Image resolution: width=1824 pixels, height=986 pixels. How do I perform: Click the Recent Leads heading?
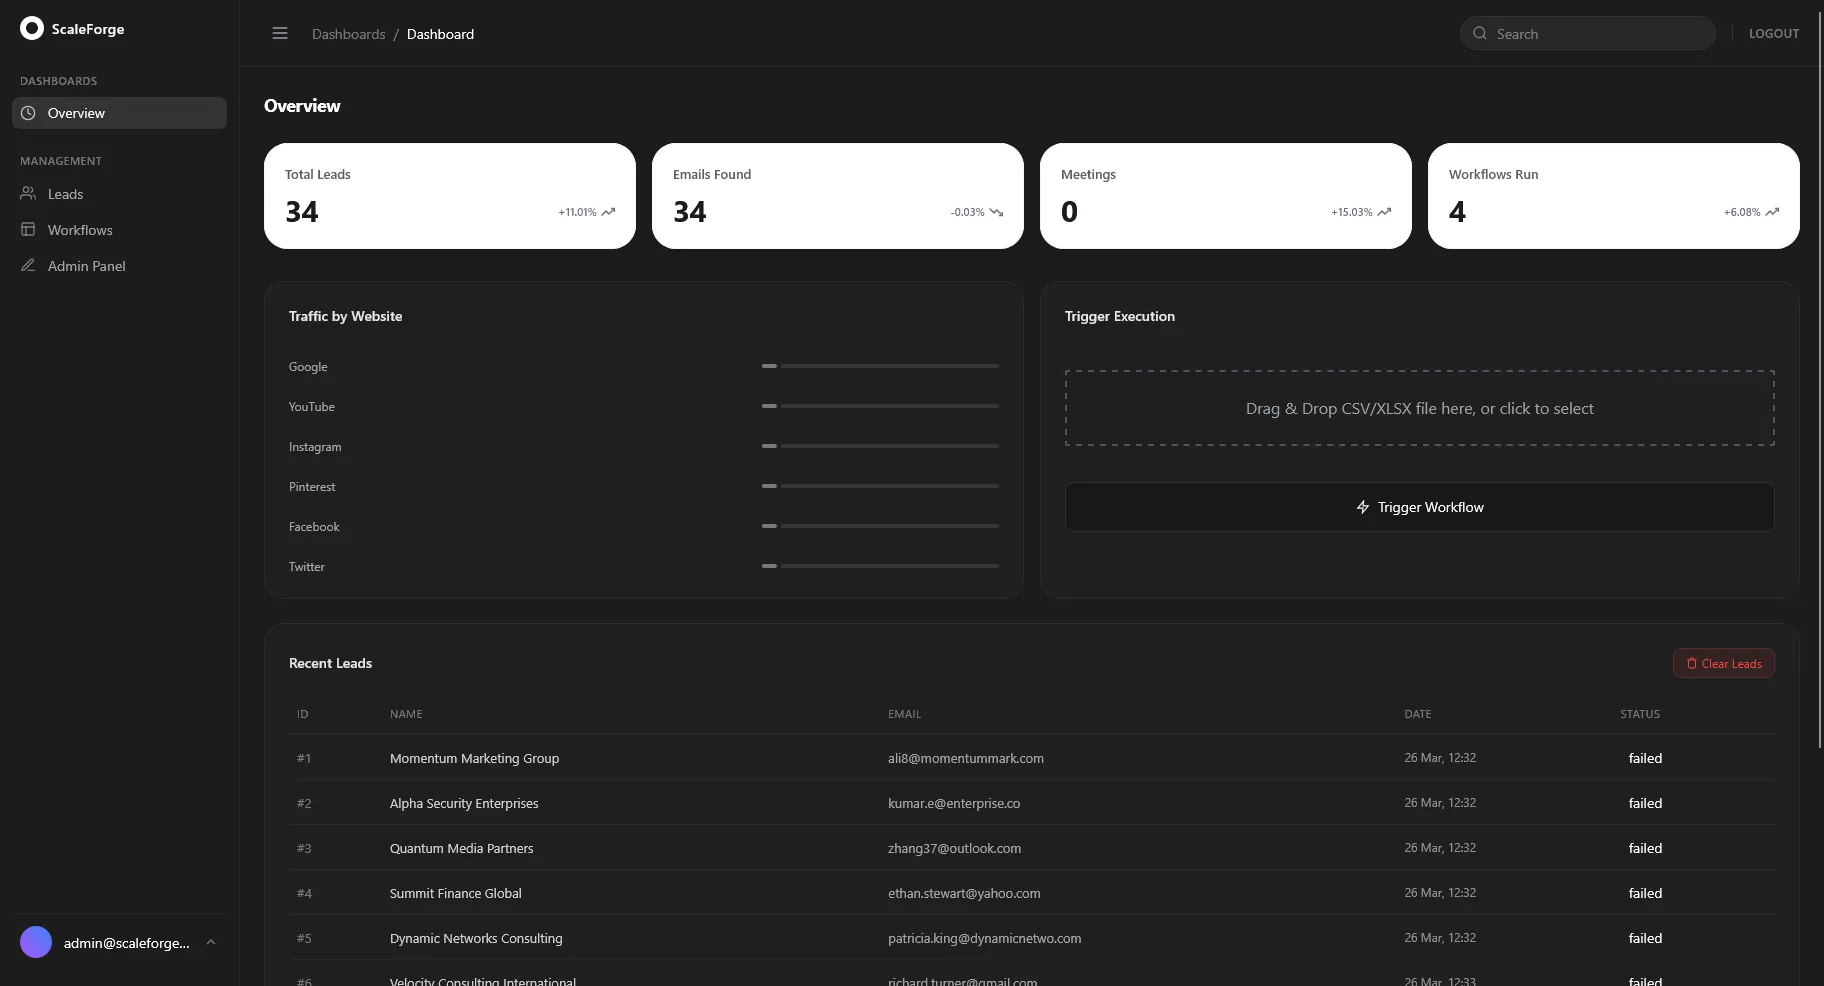pyautogui.click(x=330, y=663)
